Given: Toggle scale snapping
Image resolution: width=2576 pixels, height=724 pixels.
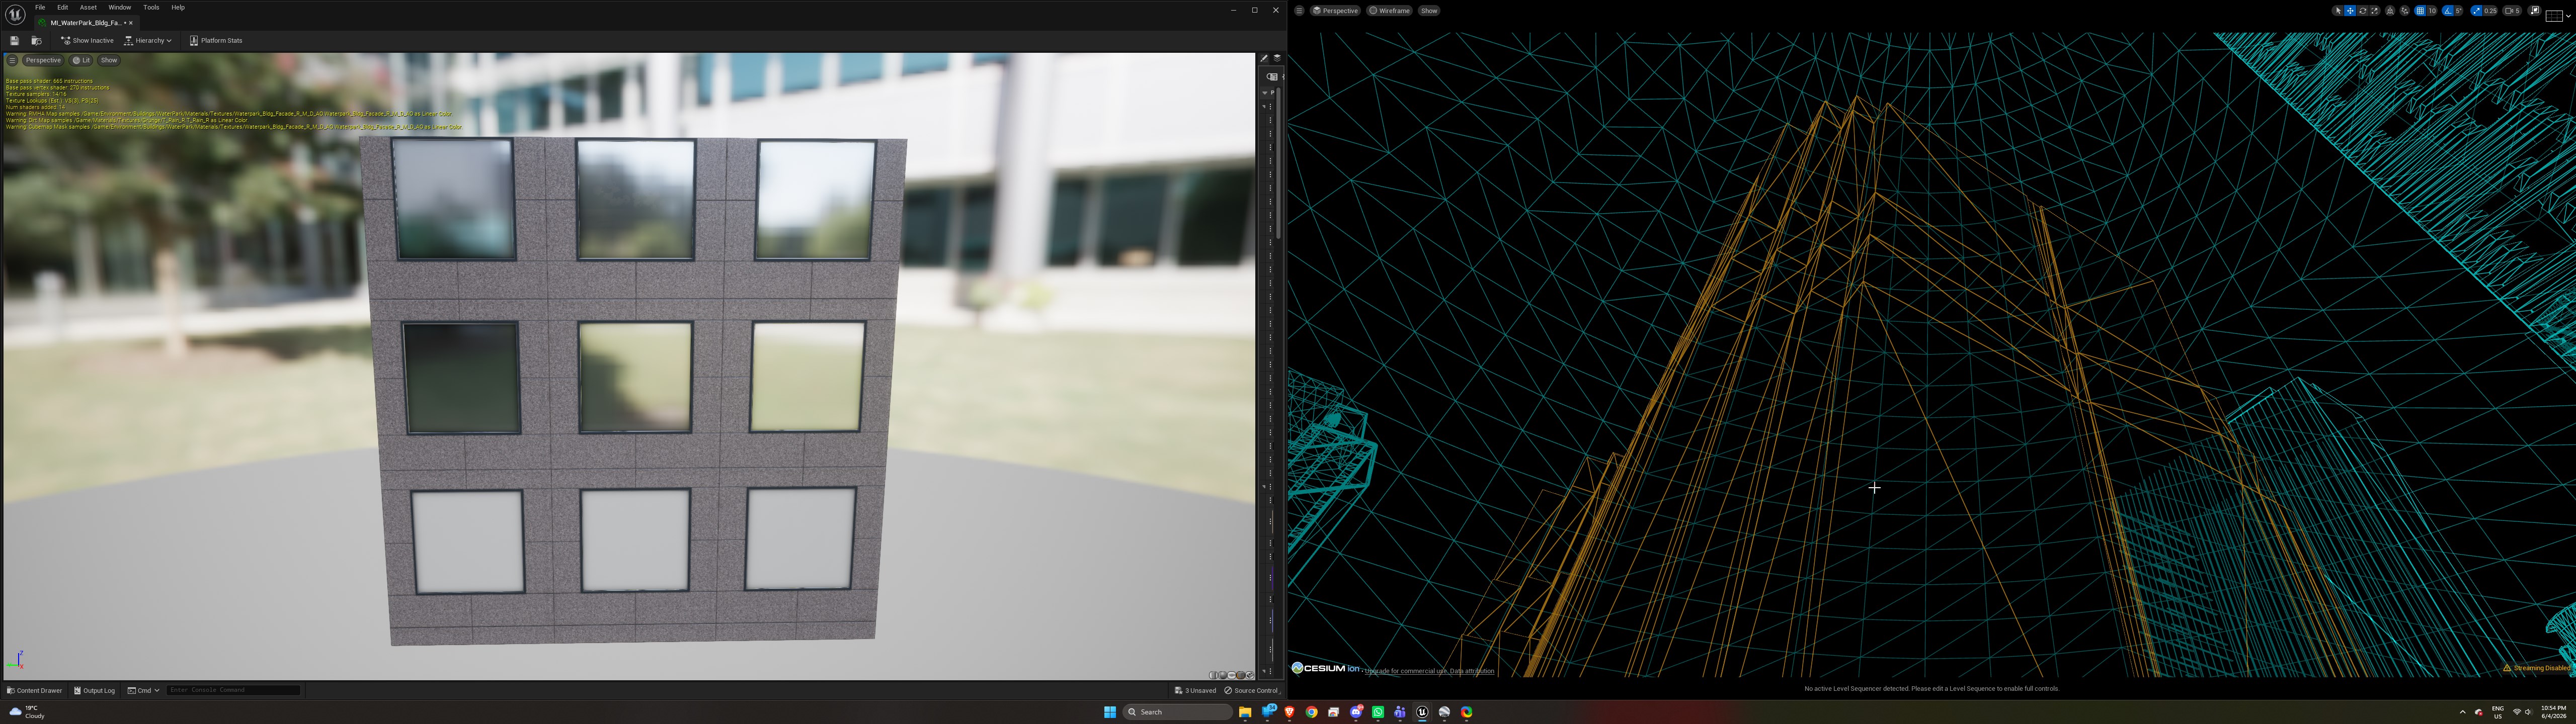Looking at the screenshot, I should 2476,11.
